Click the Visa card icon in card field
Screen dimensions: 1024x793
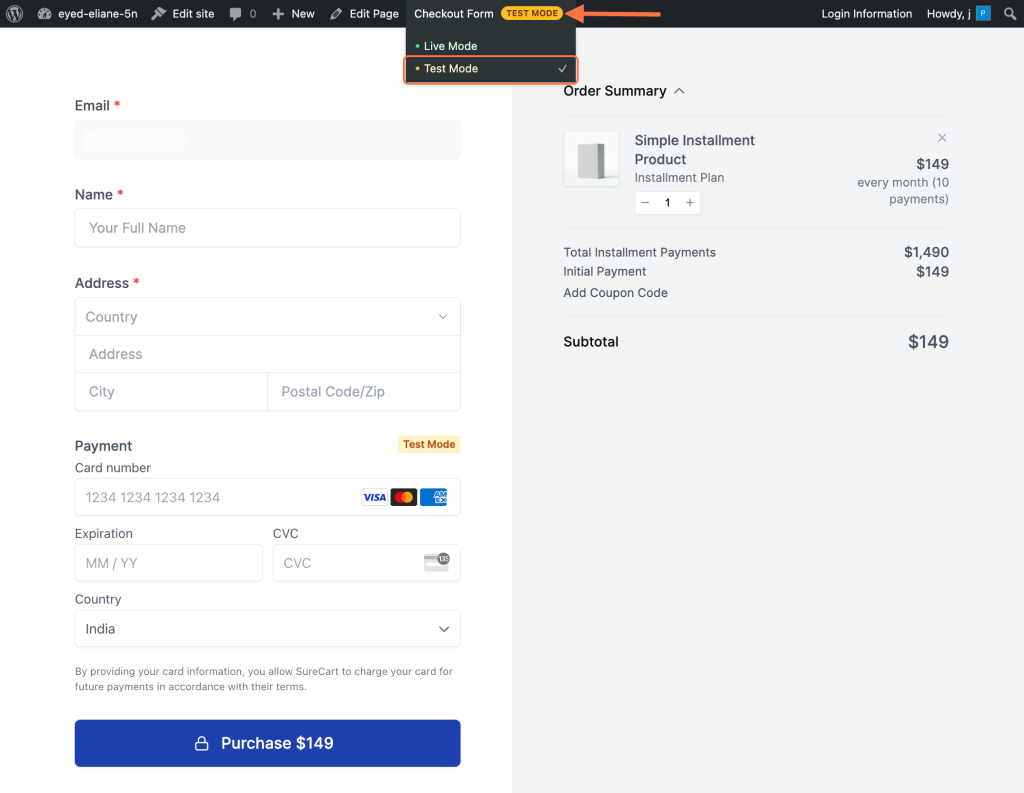pyautogui.click(x=374, y=497)
